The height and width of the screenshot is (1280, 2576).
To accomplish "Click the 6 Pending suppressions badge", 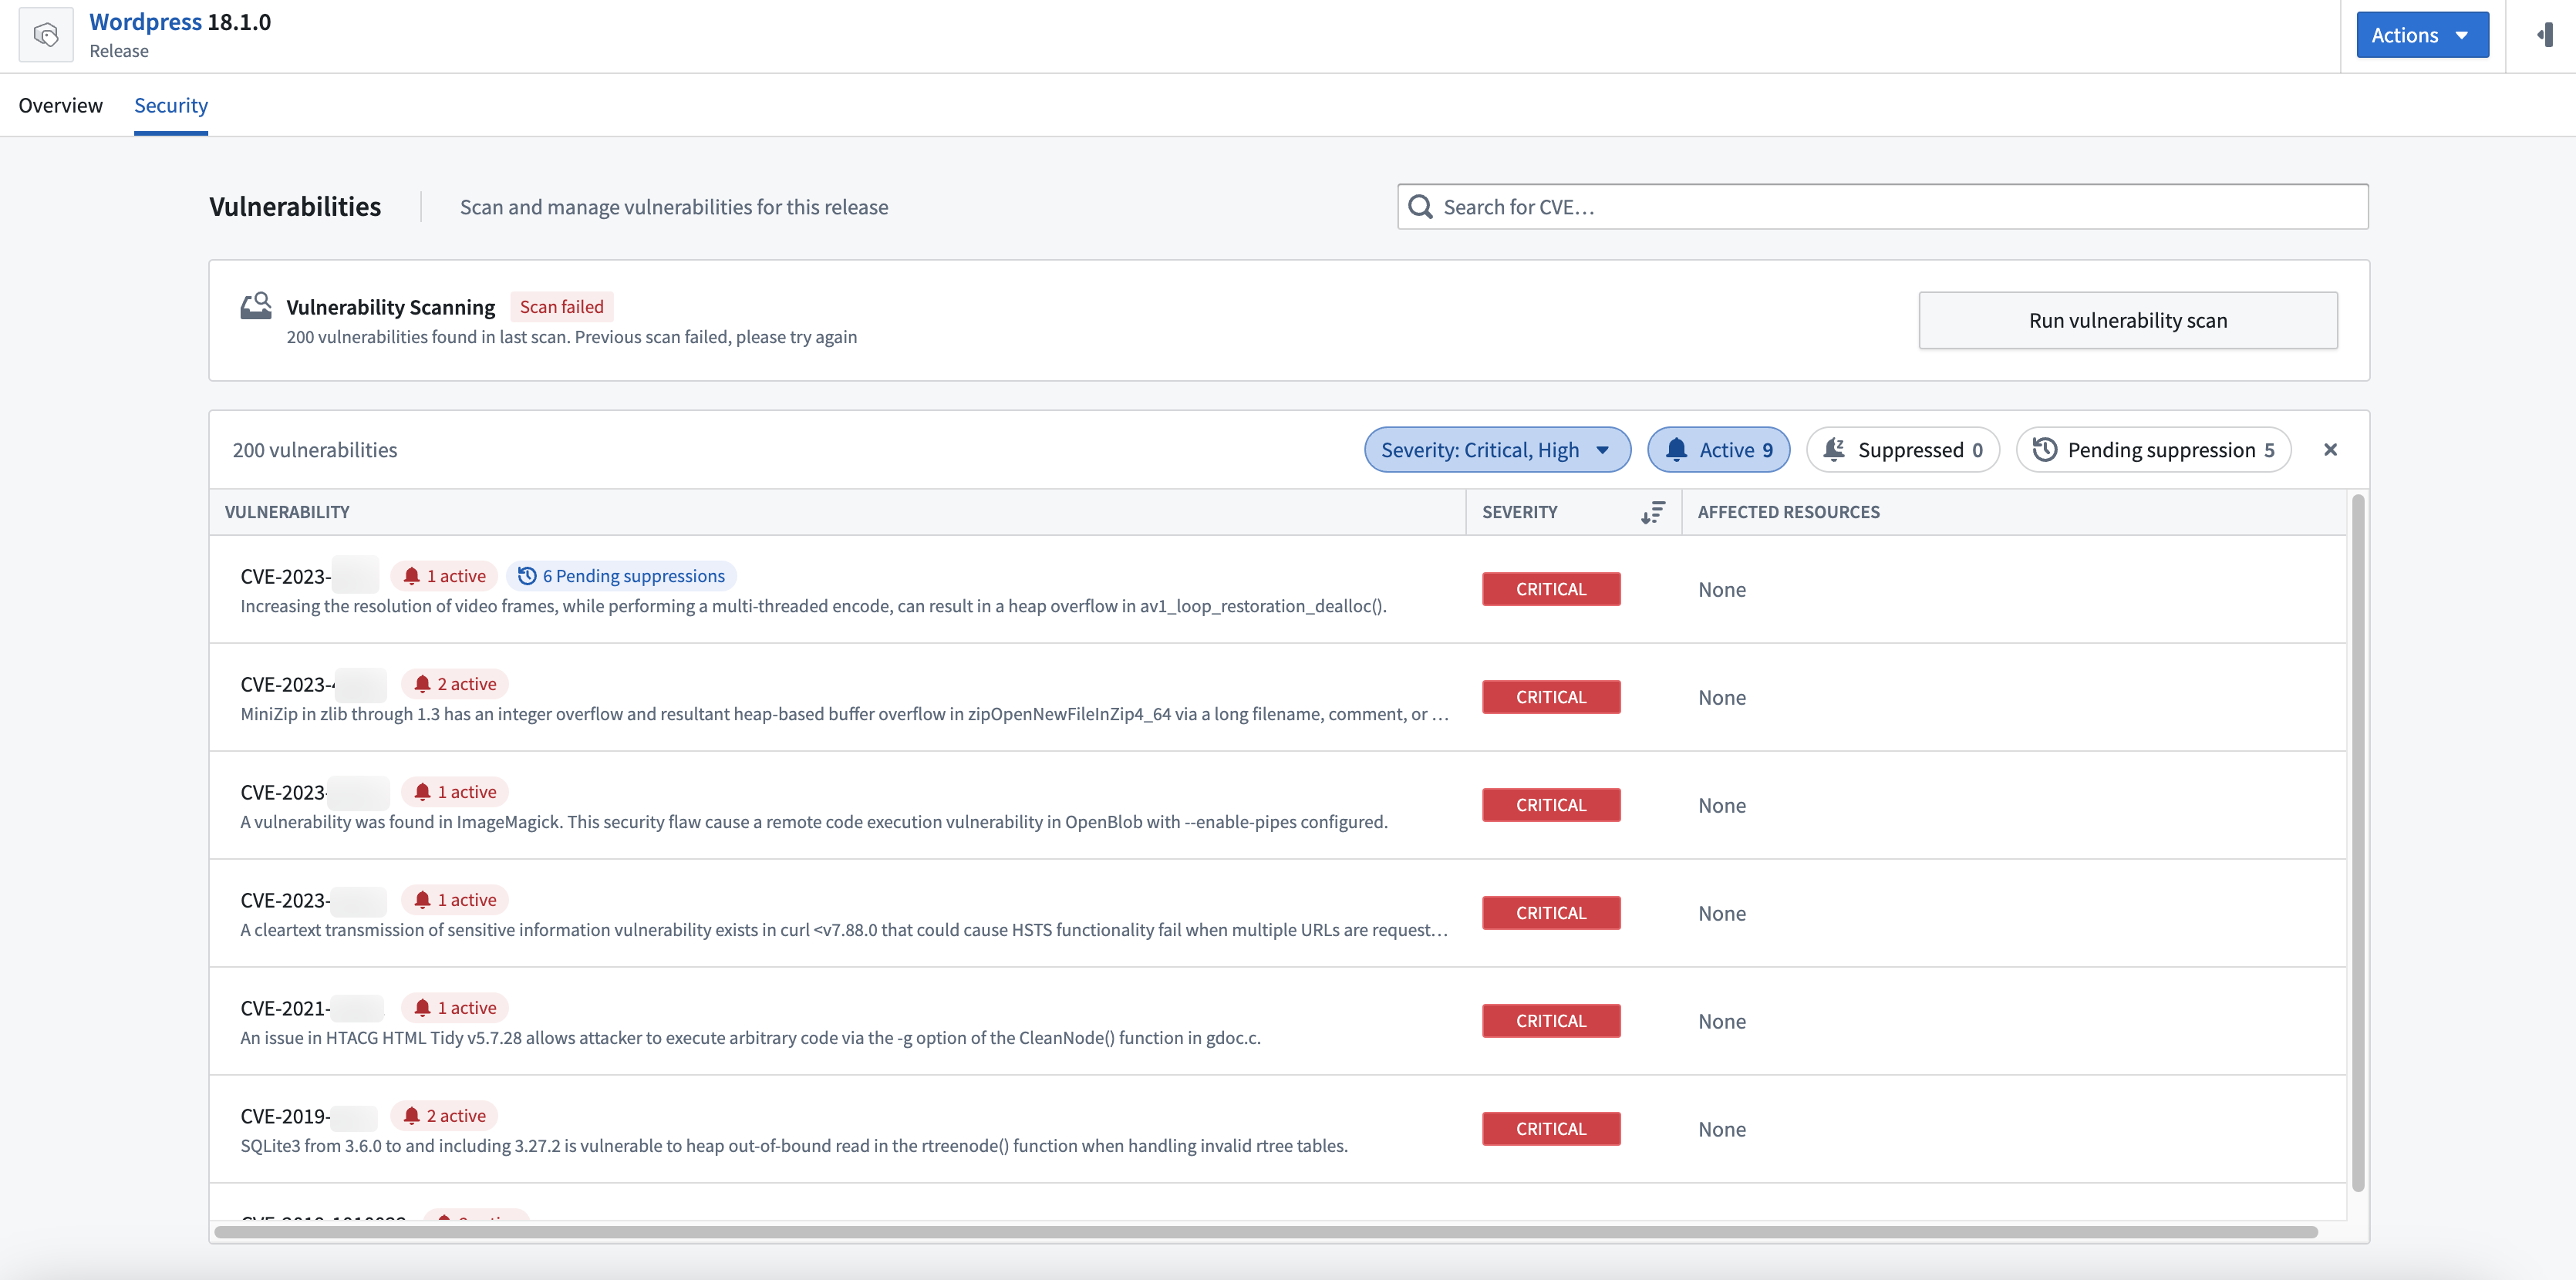I will 621,576.
